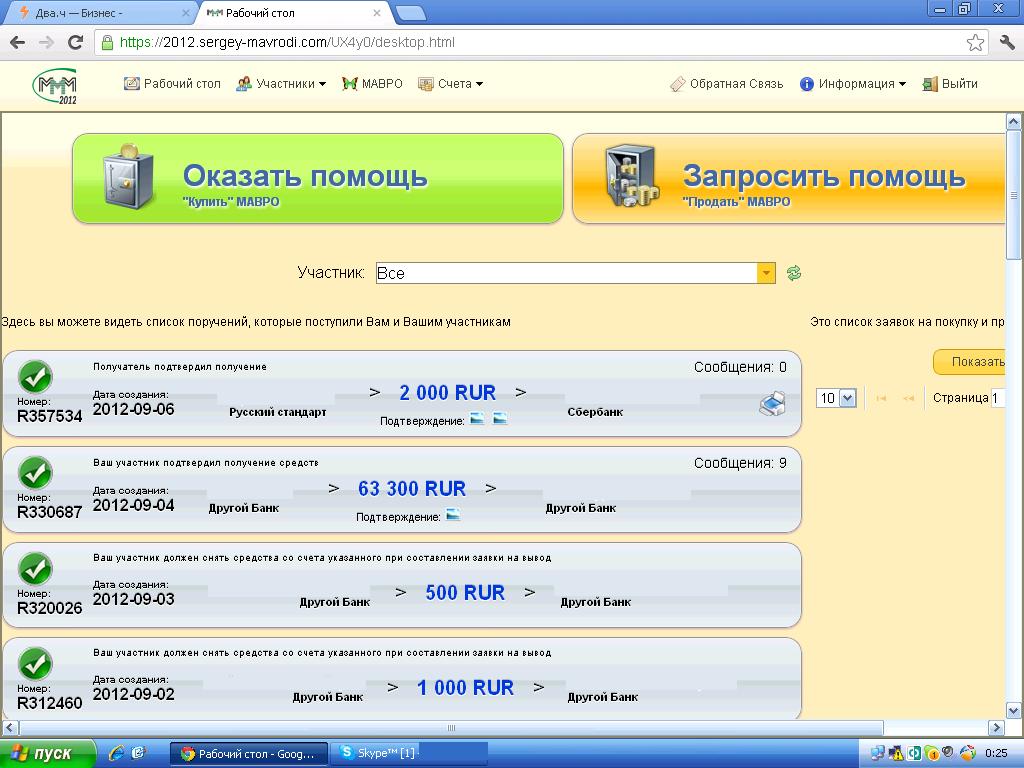Open first confirmation image of R357534
The image size is (1024, 768).
(x=477, y=418)
